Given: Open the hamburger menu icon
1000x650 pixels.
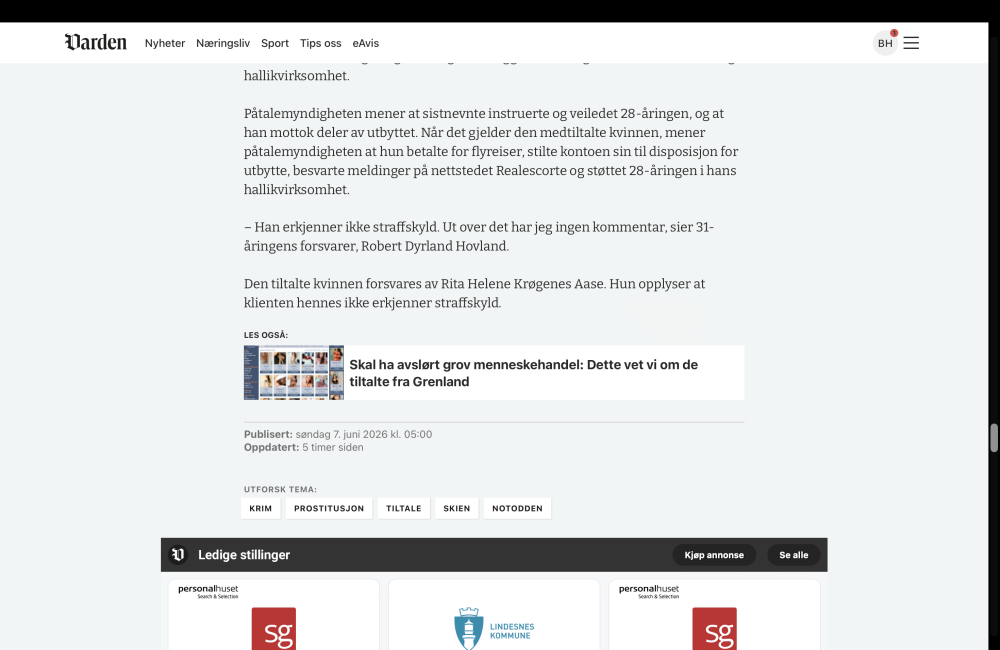Looking at the screenshot, I should point(911,43).
